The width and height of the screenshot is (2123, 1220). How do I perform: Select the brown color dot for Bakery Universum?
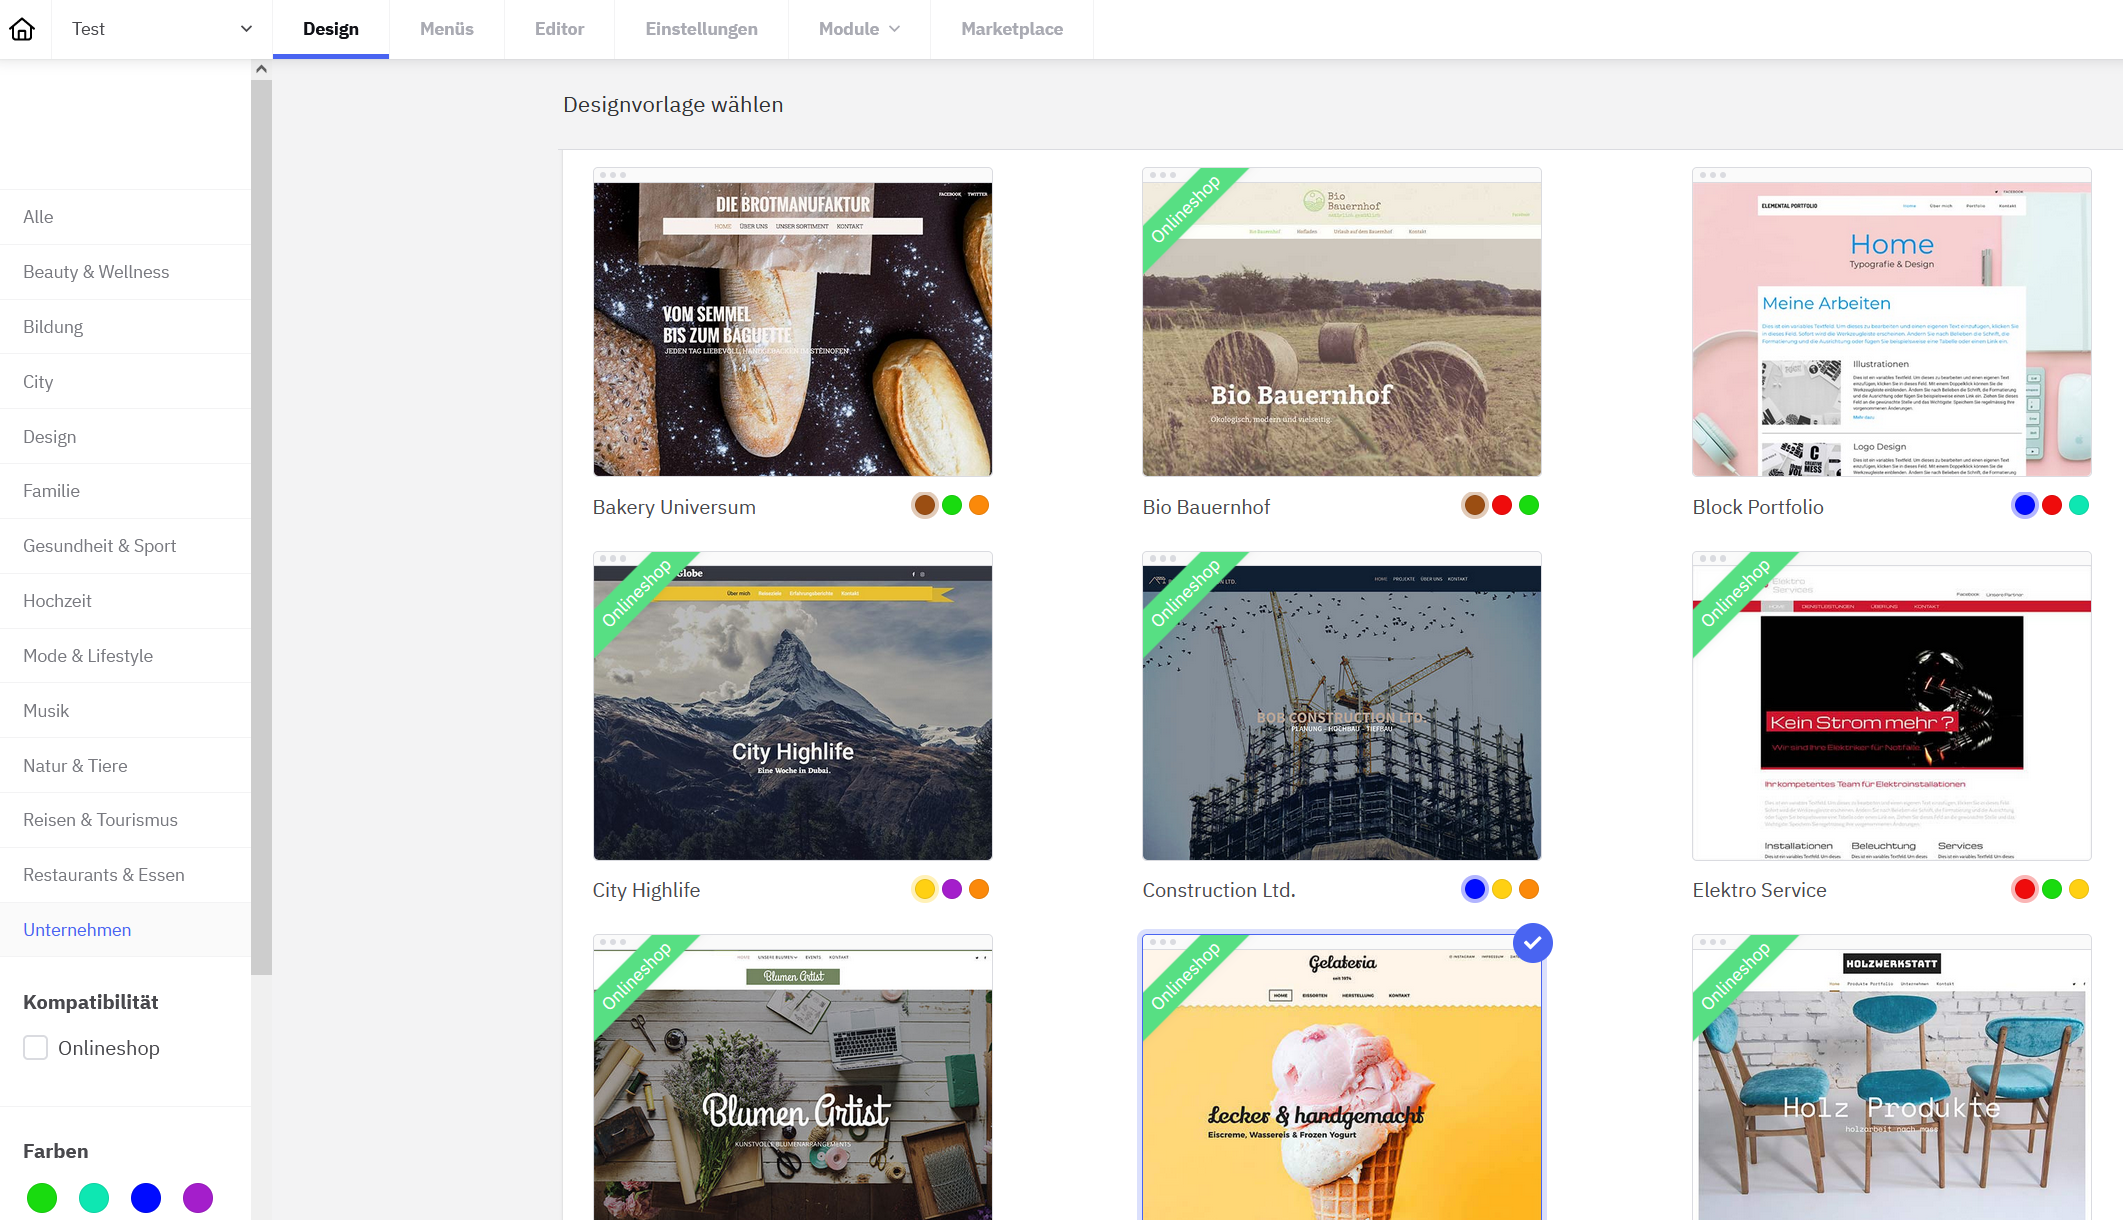[x=923, y=505]
